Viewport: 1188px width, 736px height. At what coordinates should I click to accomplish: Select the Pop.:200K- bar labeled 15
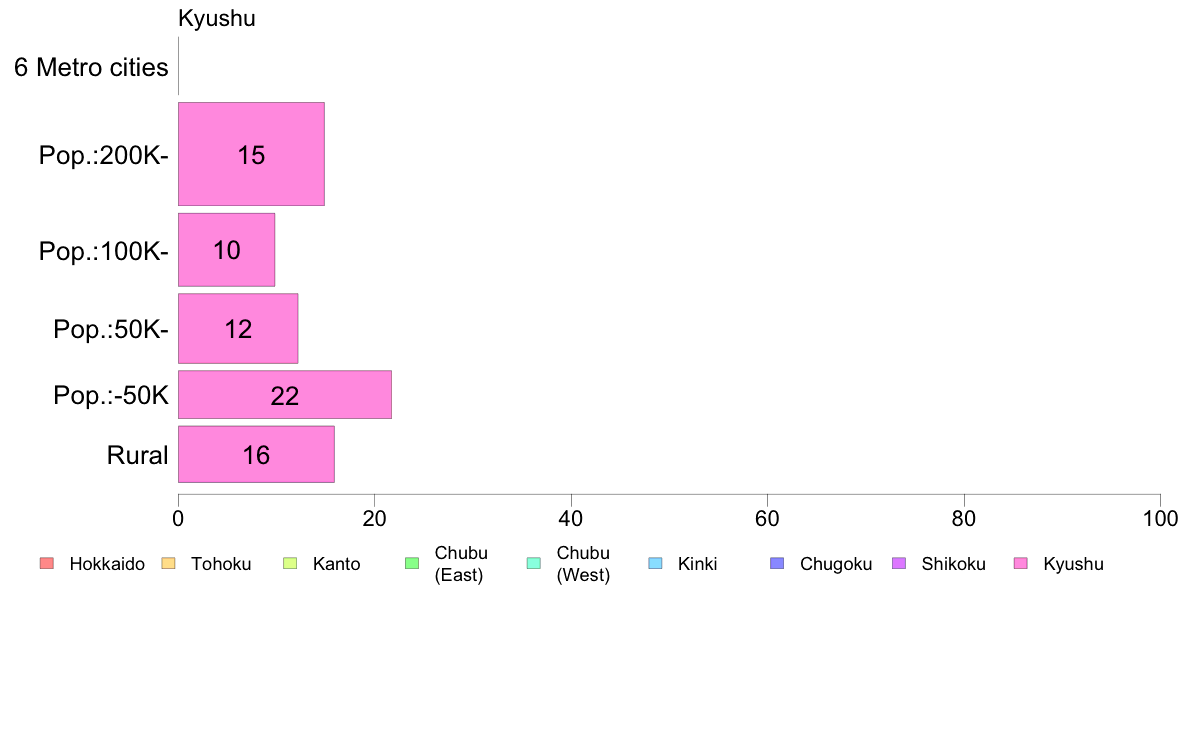click(252, 154)
